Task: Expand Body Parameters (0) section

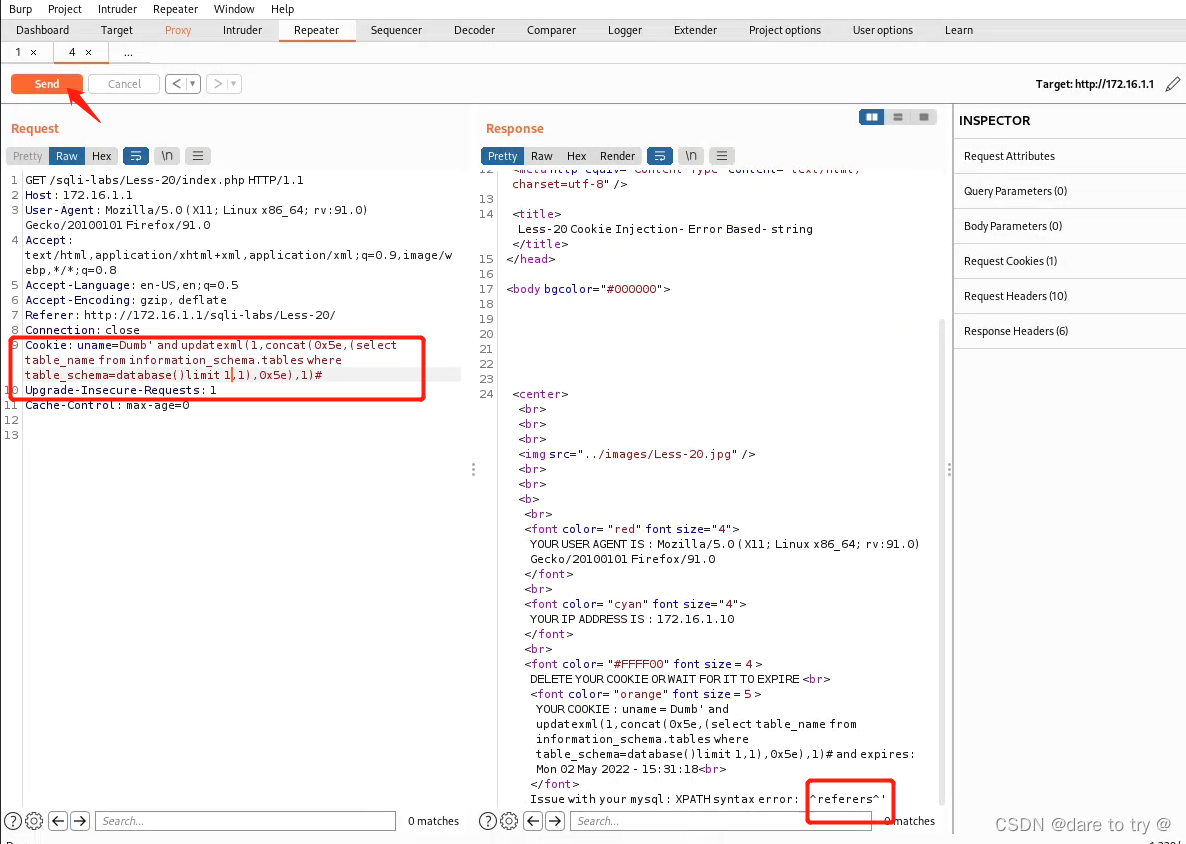Action: click(x=1070, y=225)
